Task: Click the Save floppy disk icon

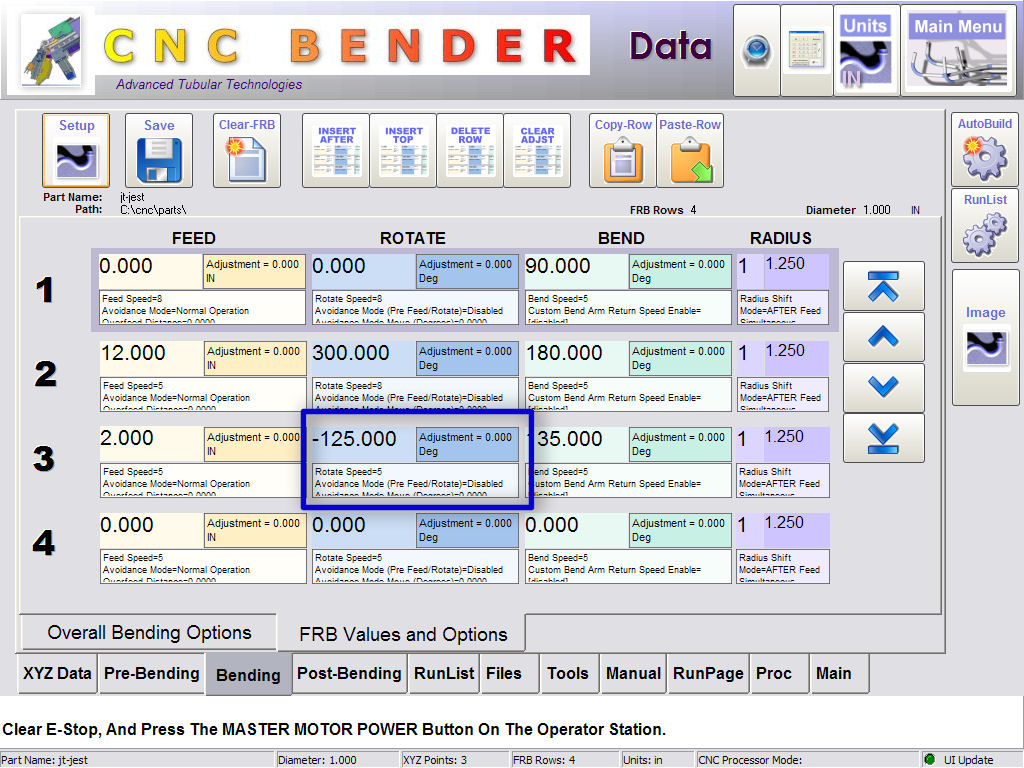Action: click(x=159, y=151)
